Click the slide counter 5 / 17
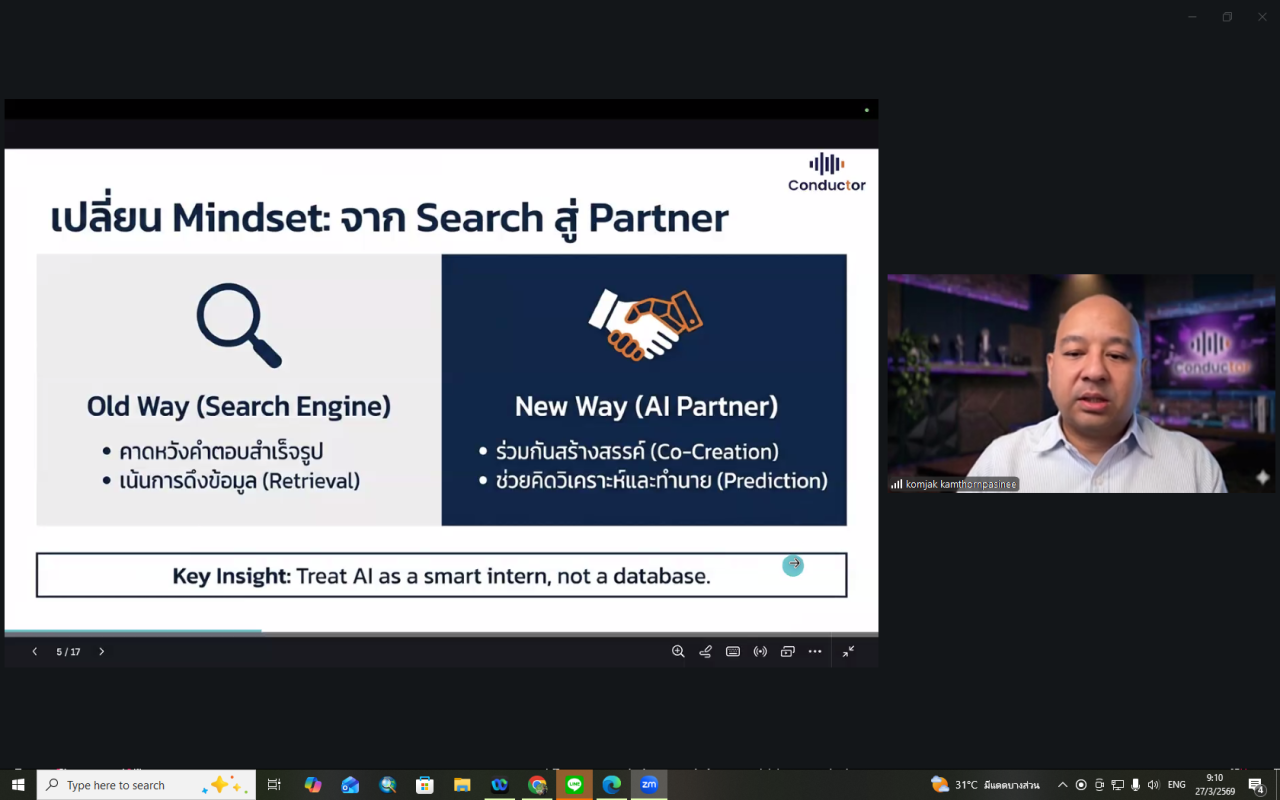Screen dimensions: 1280x800 pos(68,652)
